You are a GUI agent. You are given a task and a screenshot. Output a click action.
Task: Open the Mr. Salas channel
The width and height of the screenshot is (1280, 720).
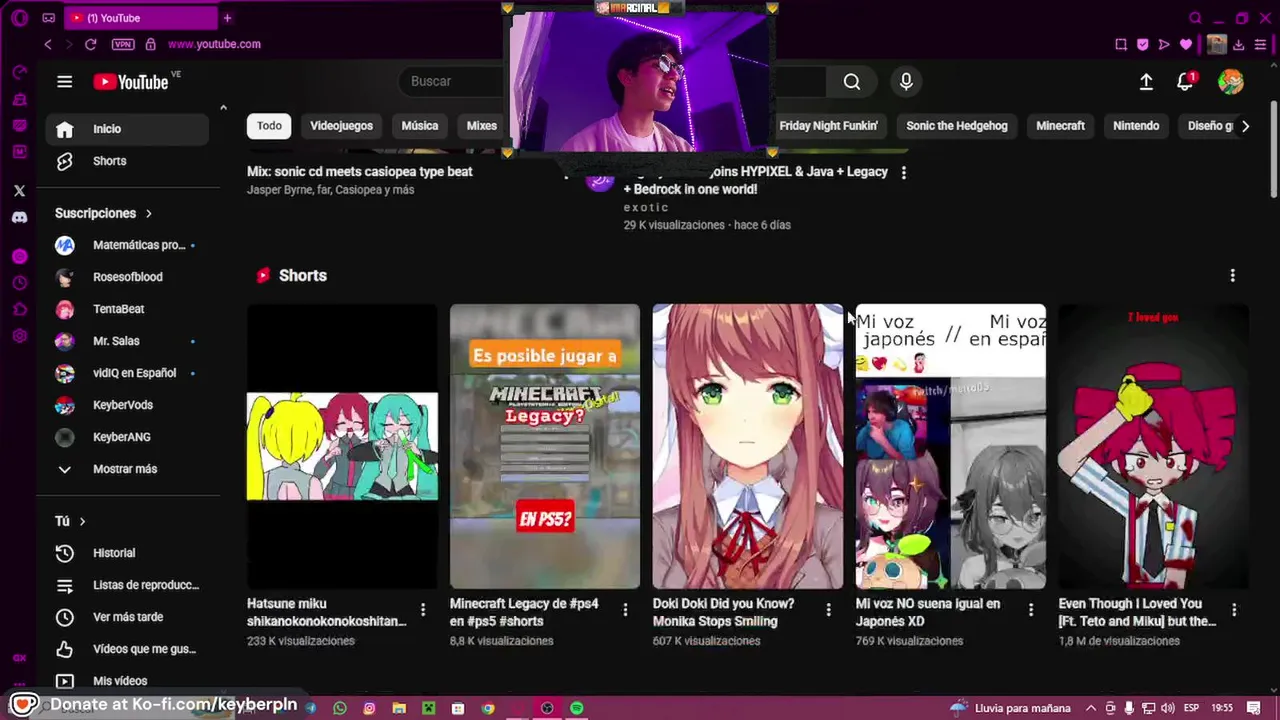tap(127, 341)
